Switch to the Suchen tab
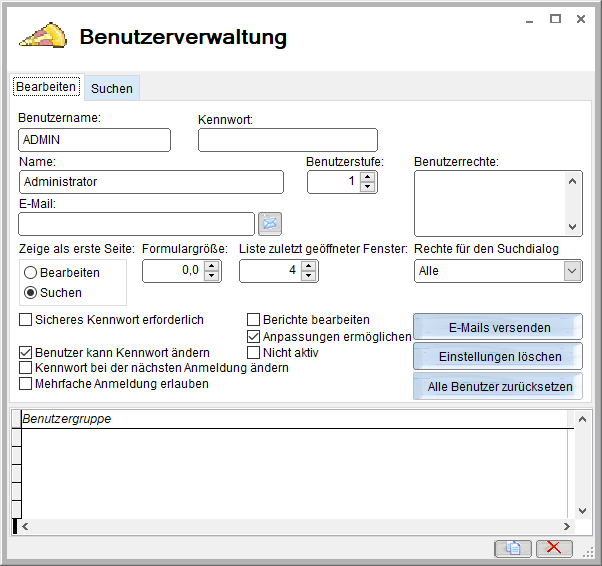The image size is (602, 566). (x=112, y=88)
